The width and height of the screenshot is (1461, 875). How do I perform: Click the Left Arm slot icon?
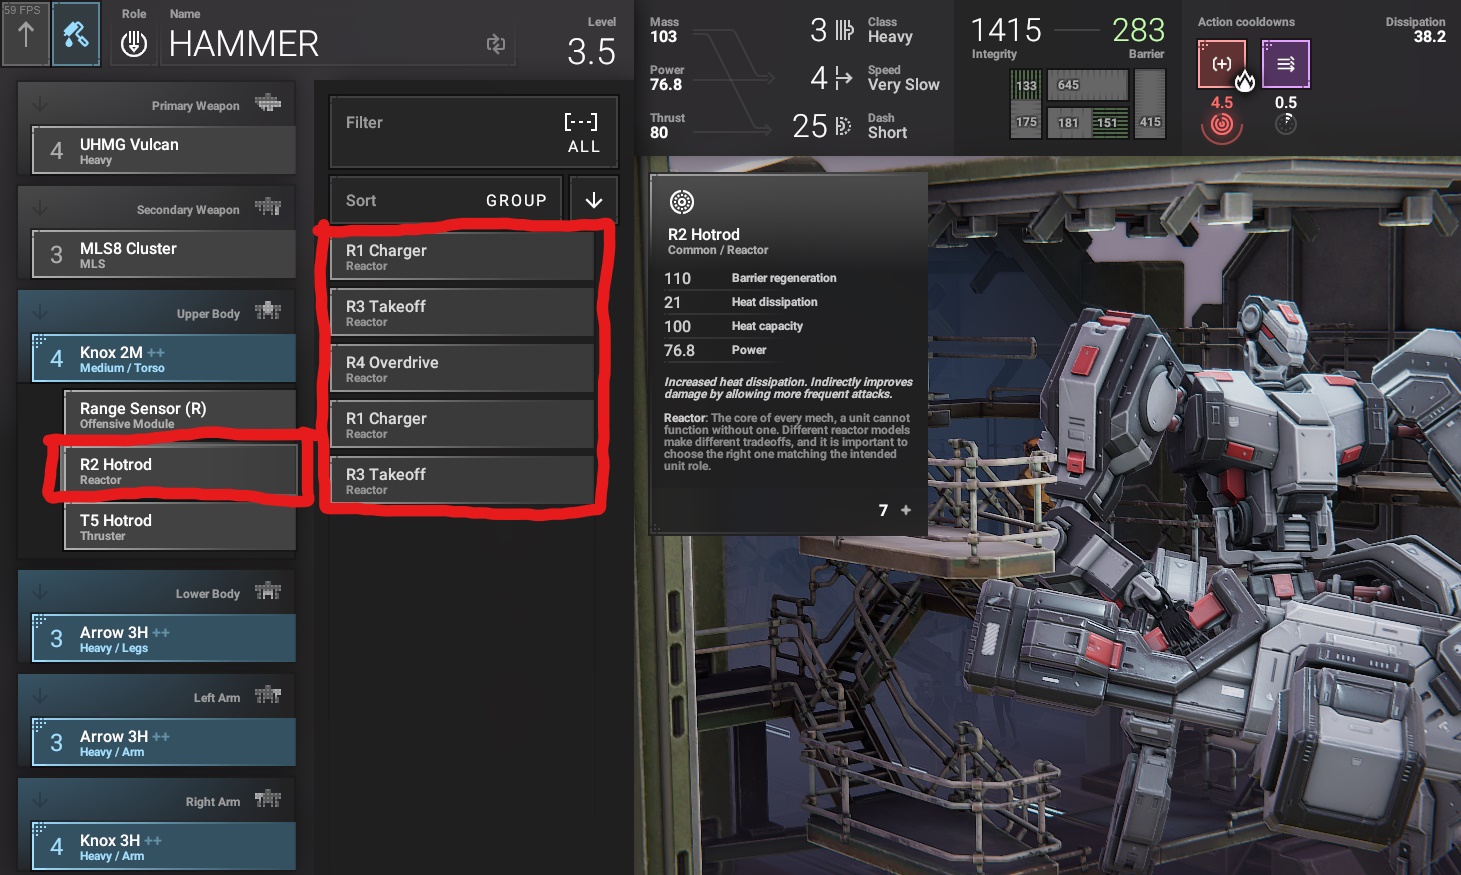click(268, 695)
